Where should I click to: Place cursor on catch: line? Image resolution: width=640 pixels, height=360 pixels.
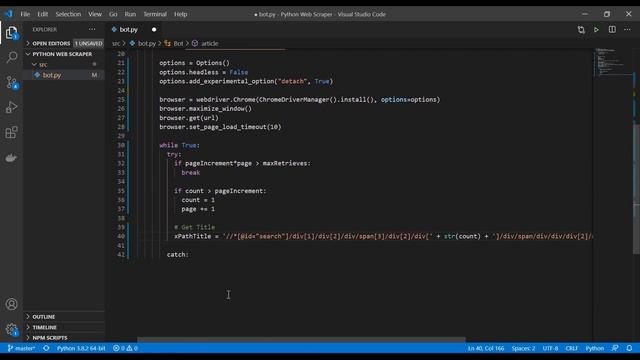178,254
